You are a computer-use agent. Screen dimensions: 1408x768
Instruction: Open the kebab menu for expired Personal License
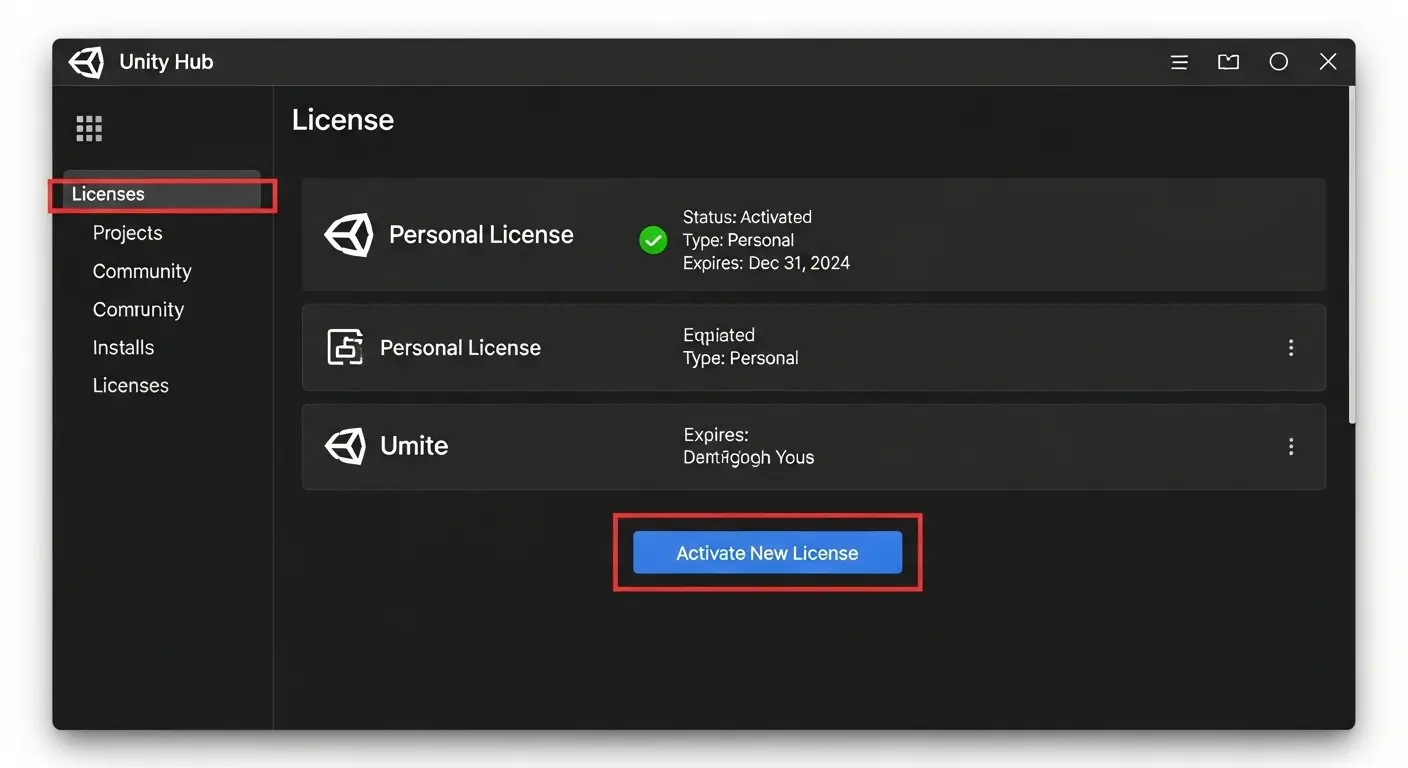[1291, 347]
